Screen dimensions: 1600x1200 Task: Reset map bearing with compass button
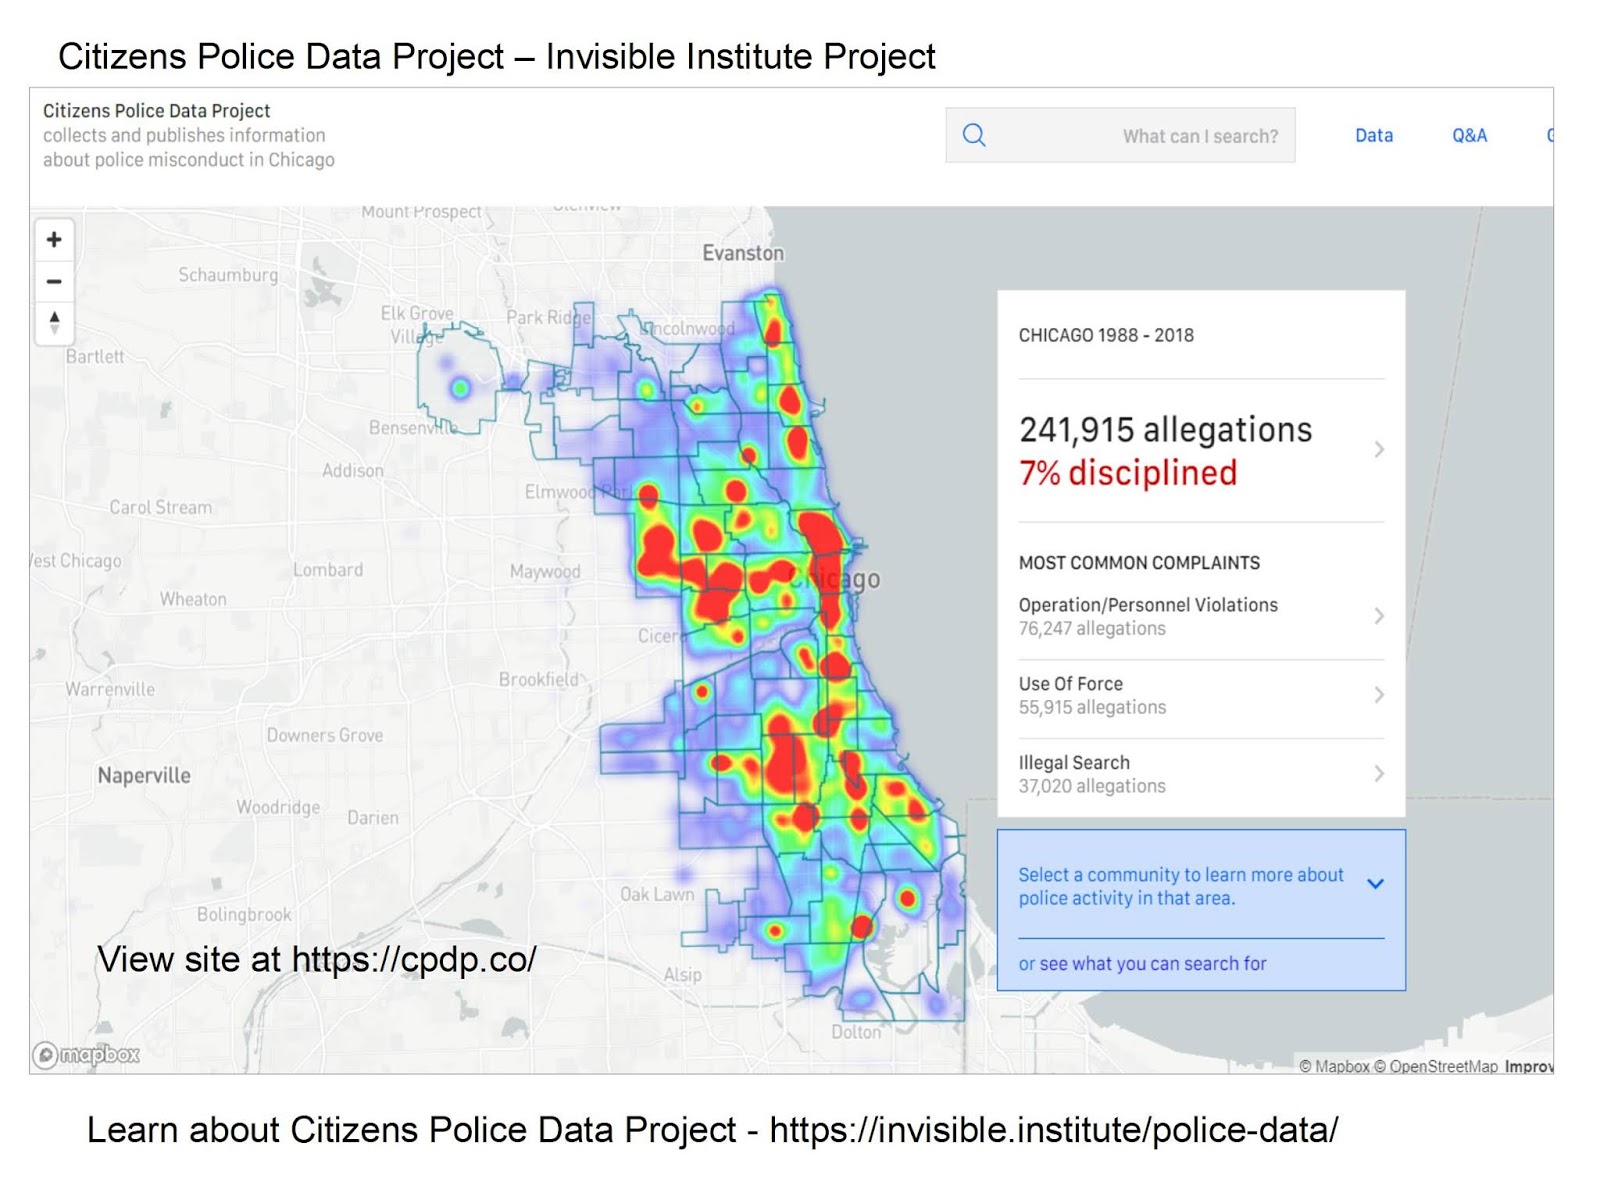point(54,323)
